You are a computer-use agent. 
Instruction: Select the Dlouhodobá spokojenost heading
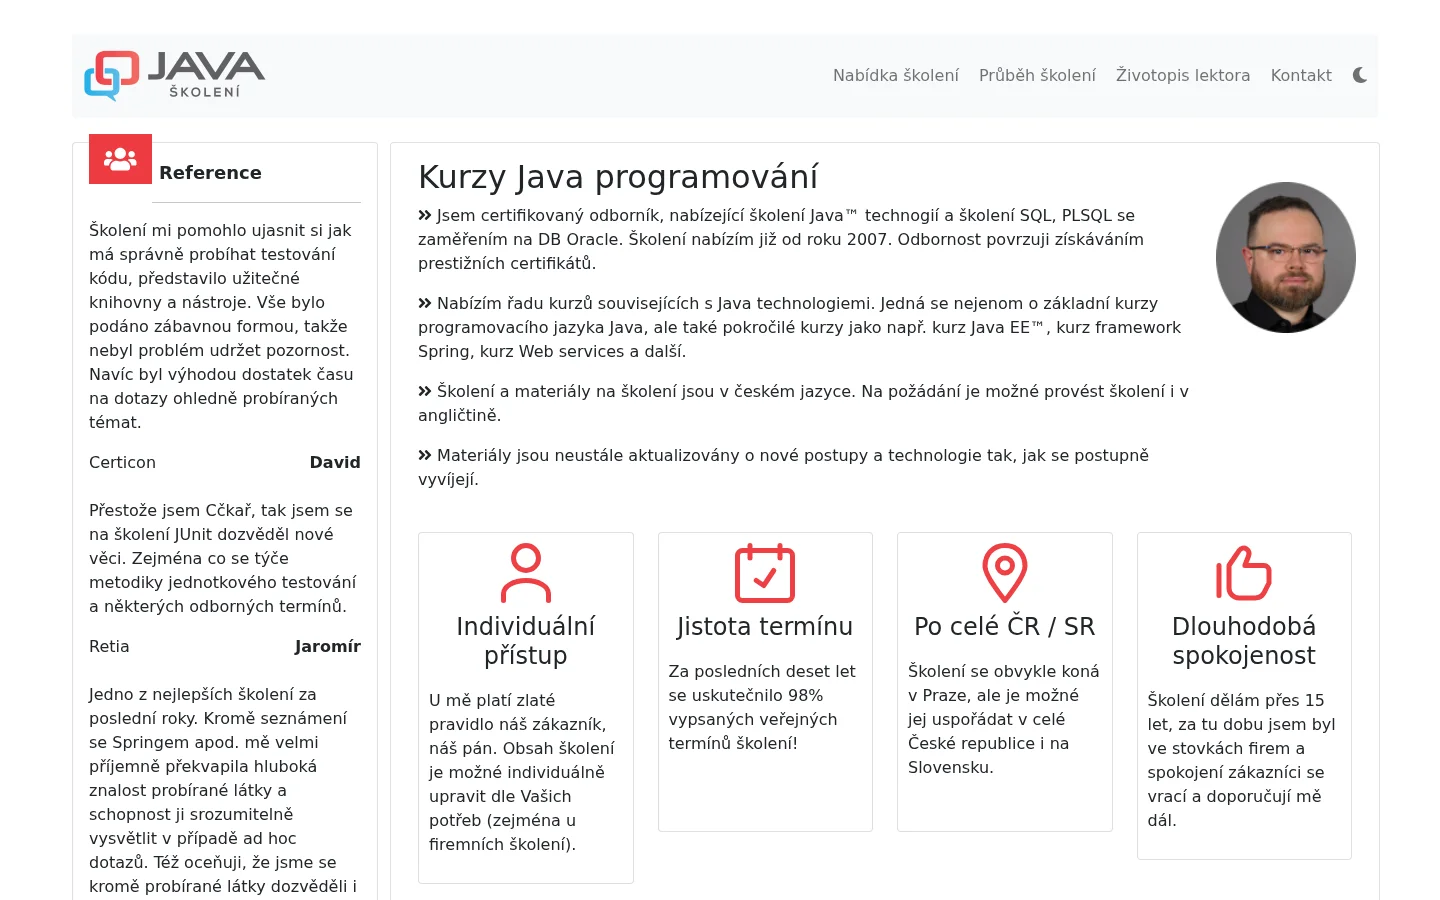pos(1244,641)
